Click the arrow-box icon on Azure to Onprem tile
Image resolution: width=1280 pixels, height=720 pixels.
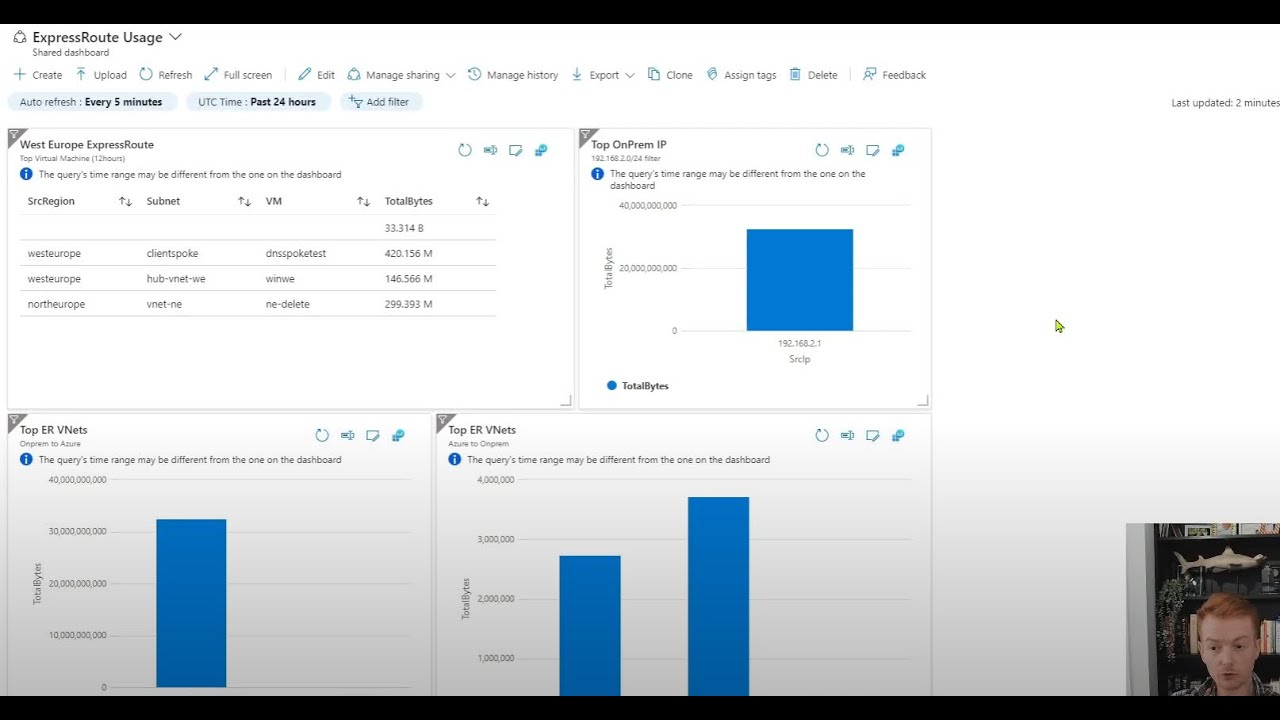pos(847,435)
